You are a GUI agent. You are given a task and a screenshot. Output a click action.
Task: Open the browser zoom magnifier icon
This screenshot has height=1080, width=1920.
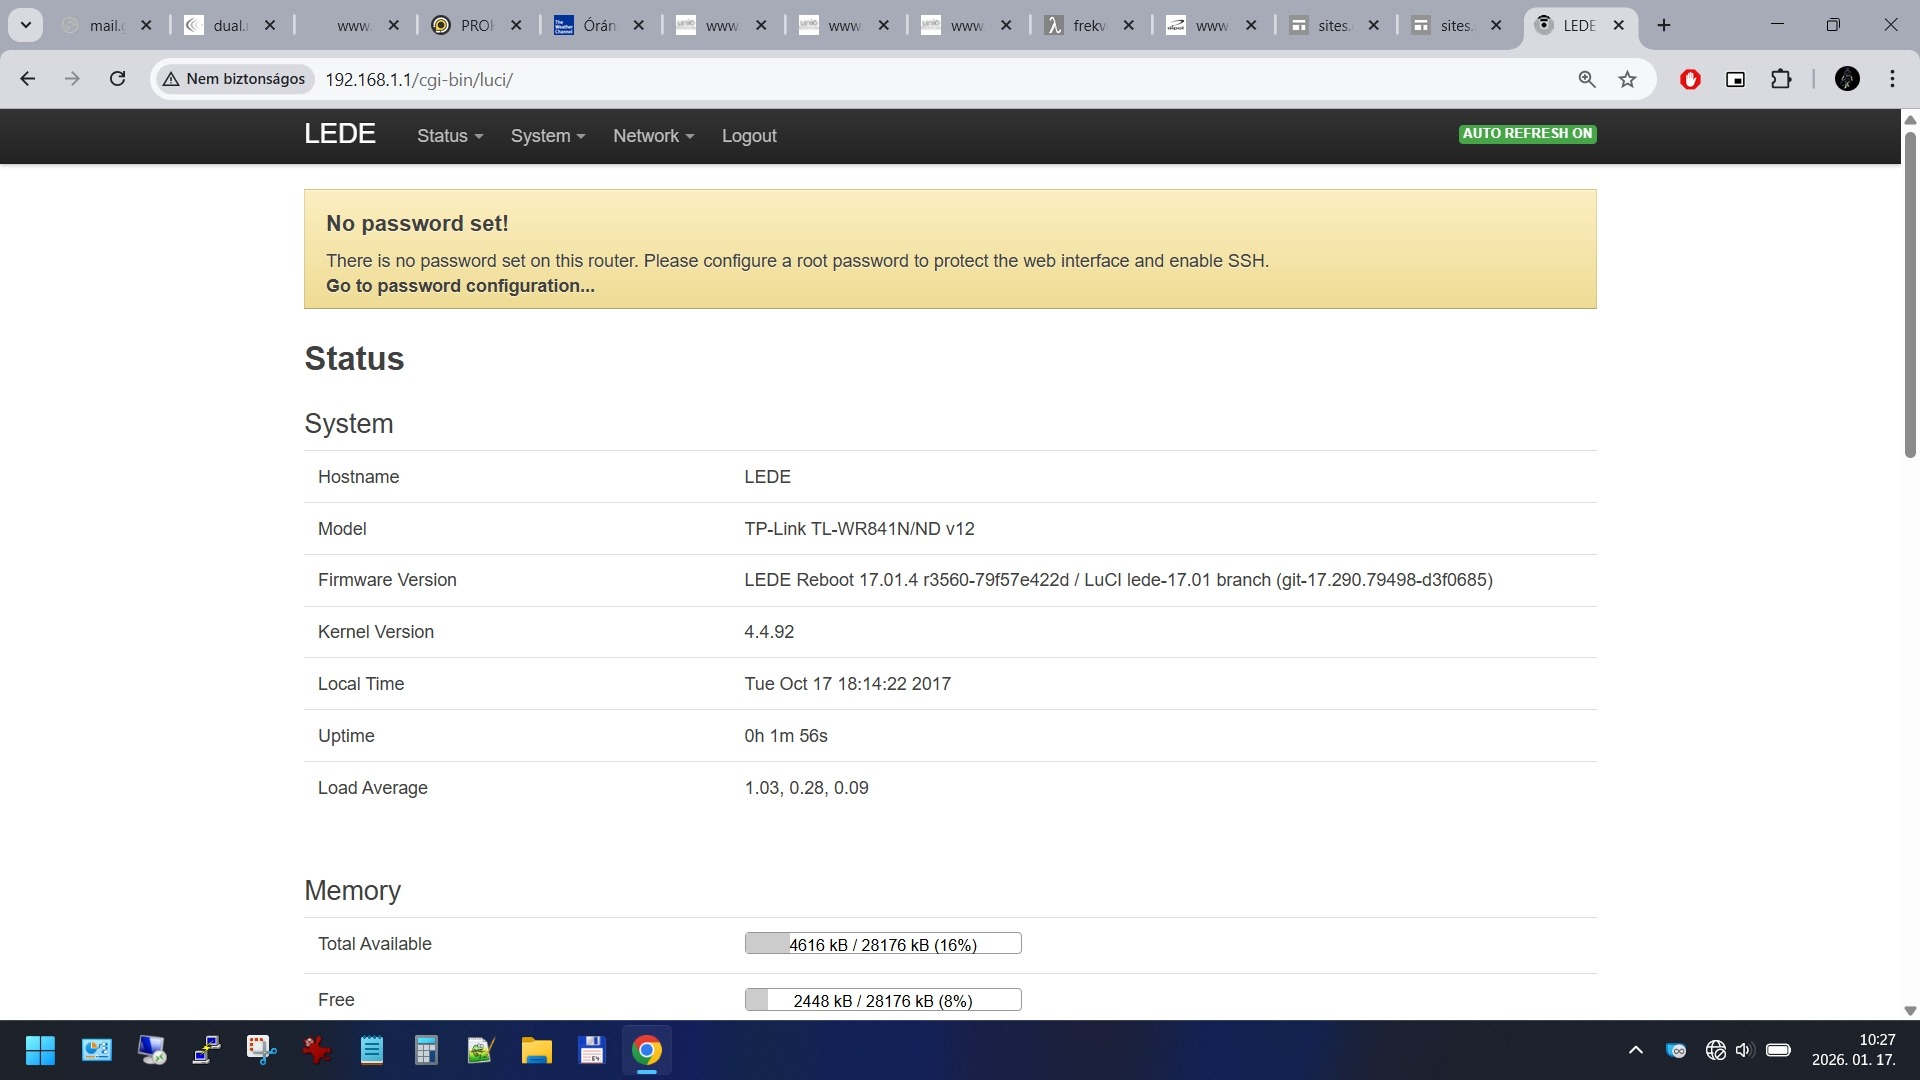[1586, 79]
